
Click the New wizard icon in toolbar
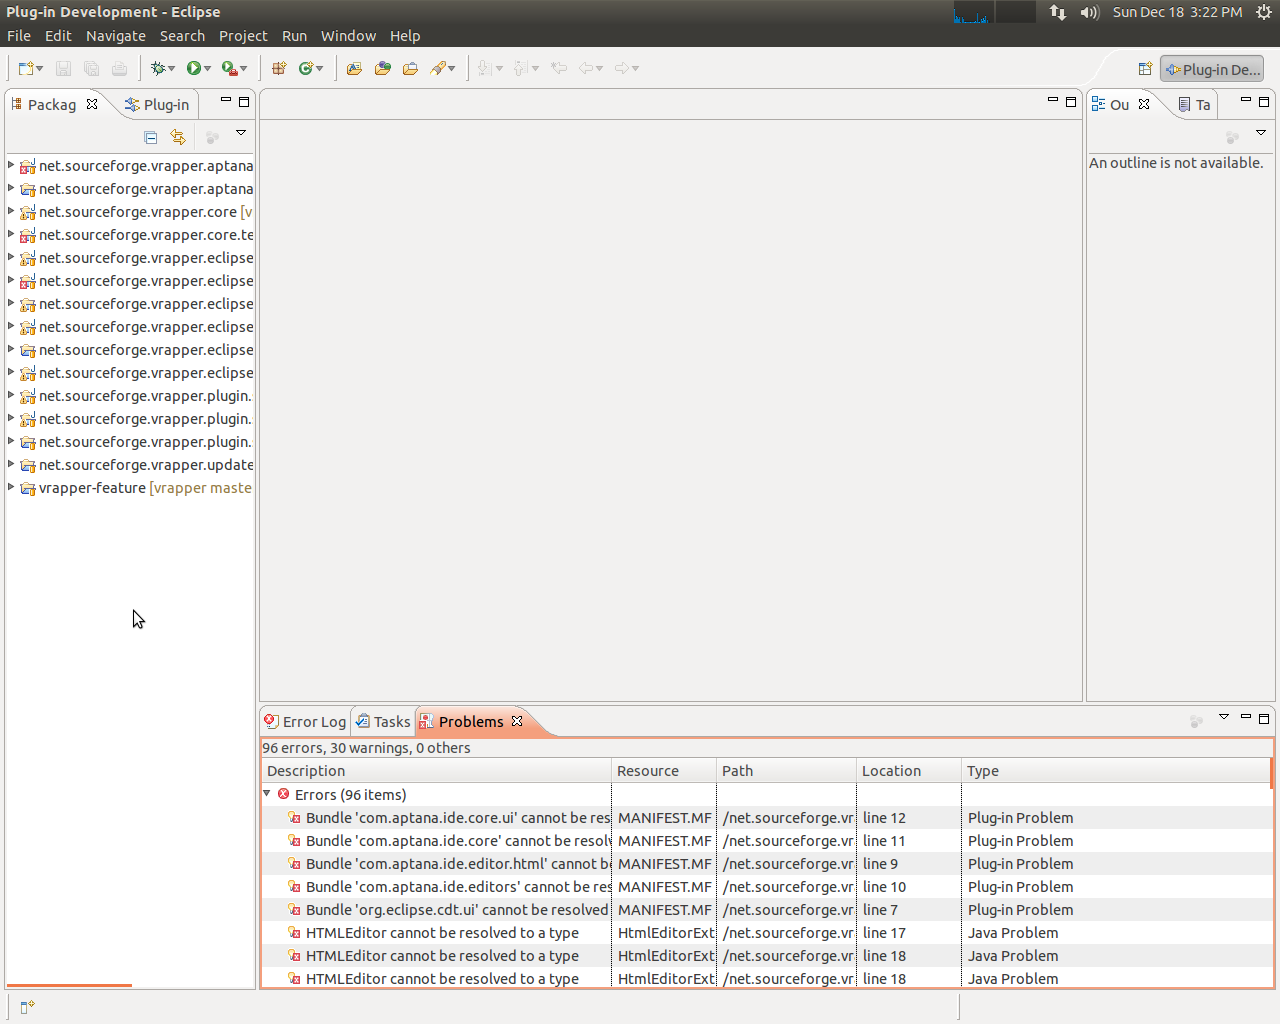point(26,68)
